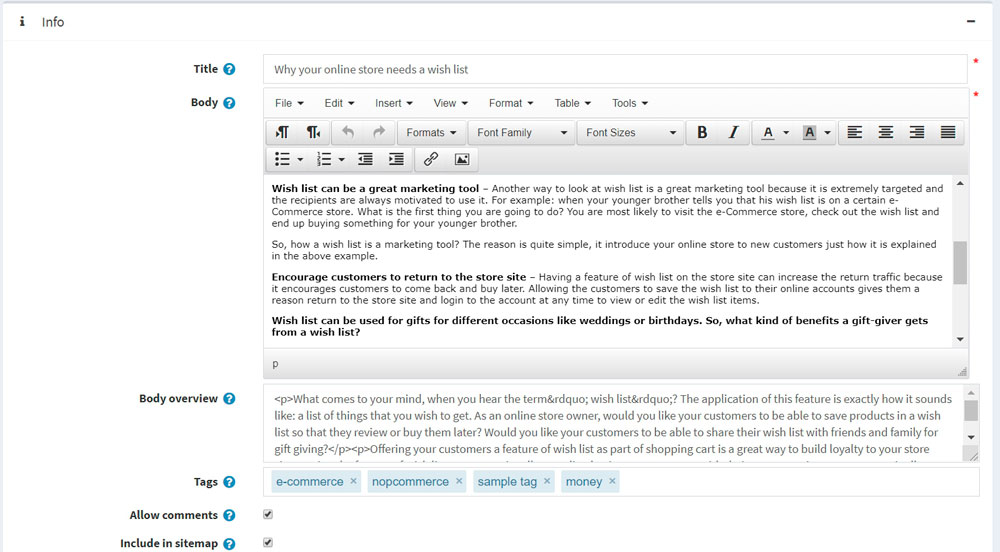Justify text with full alignment icon
The image size is (1000, 552).
948,132
